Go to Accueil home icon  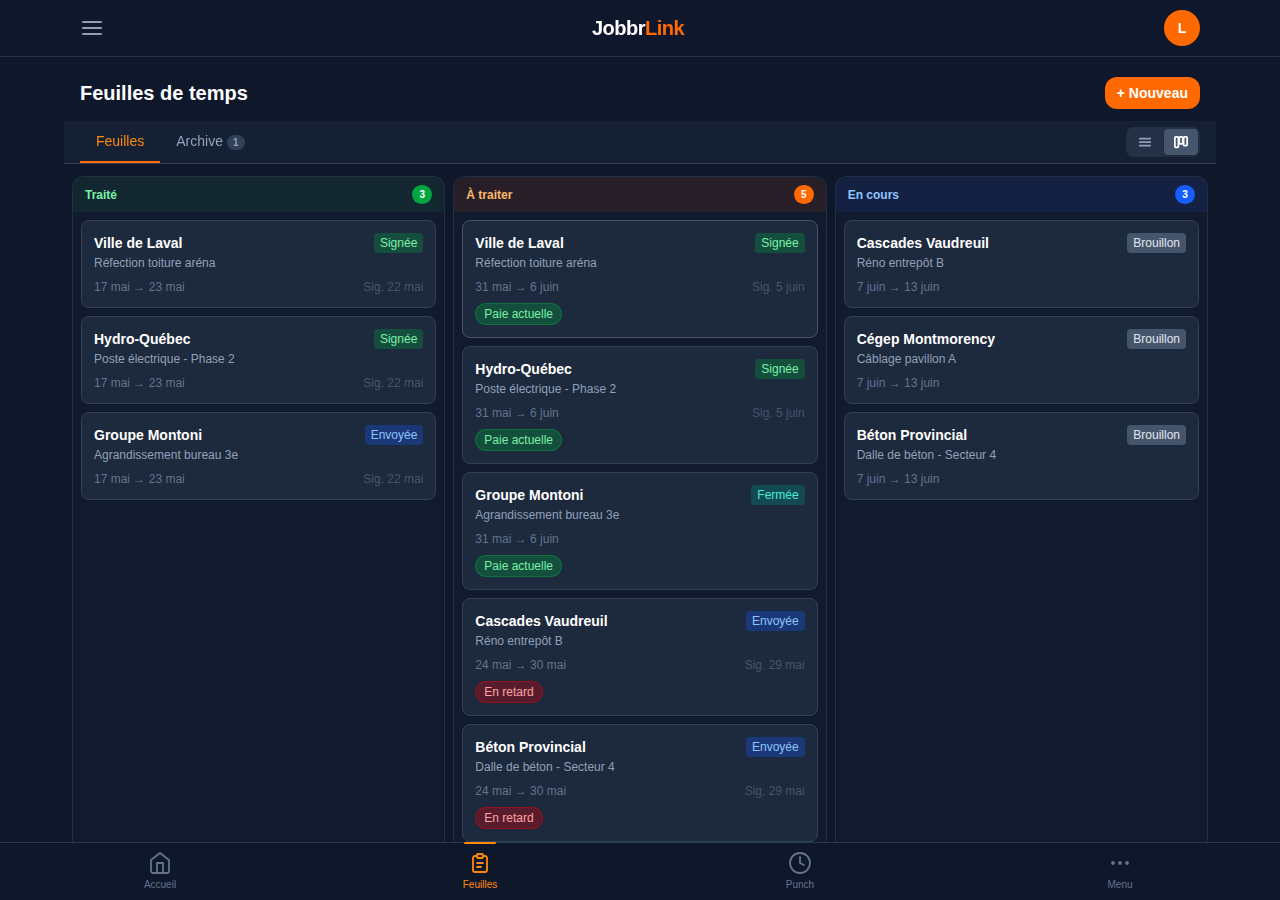click(160, 863)
